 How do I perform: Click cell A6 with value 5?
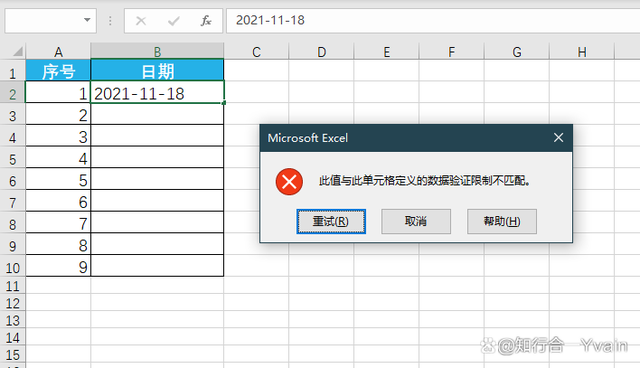pos(58,179)
